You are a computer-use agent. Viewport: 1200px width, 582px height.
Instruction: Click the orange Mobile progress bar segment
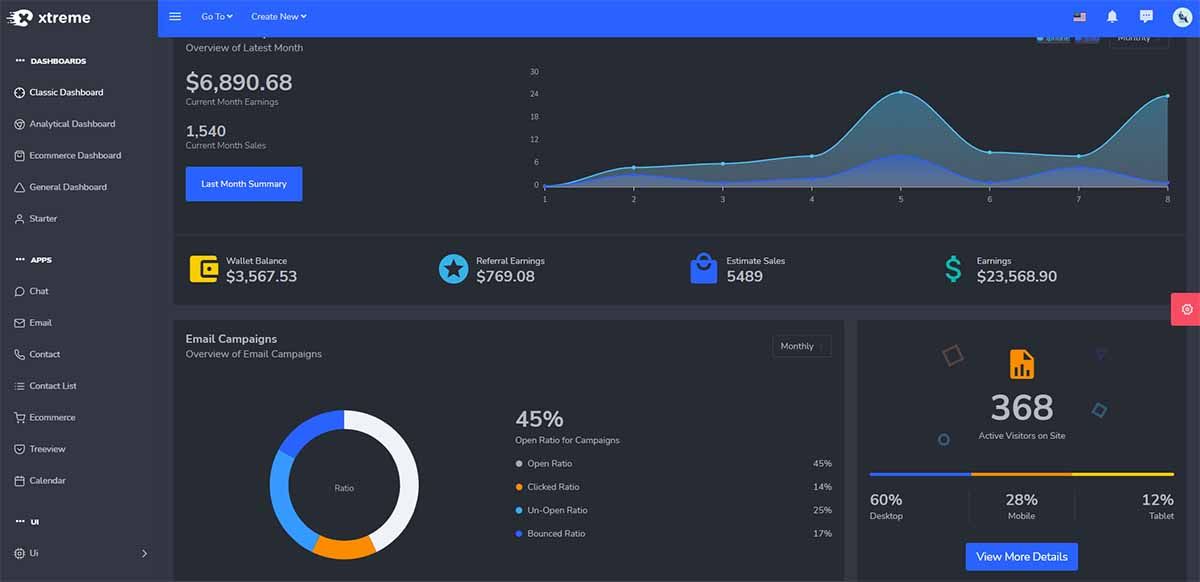point(1021,474)
